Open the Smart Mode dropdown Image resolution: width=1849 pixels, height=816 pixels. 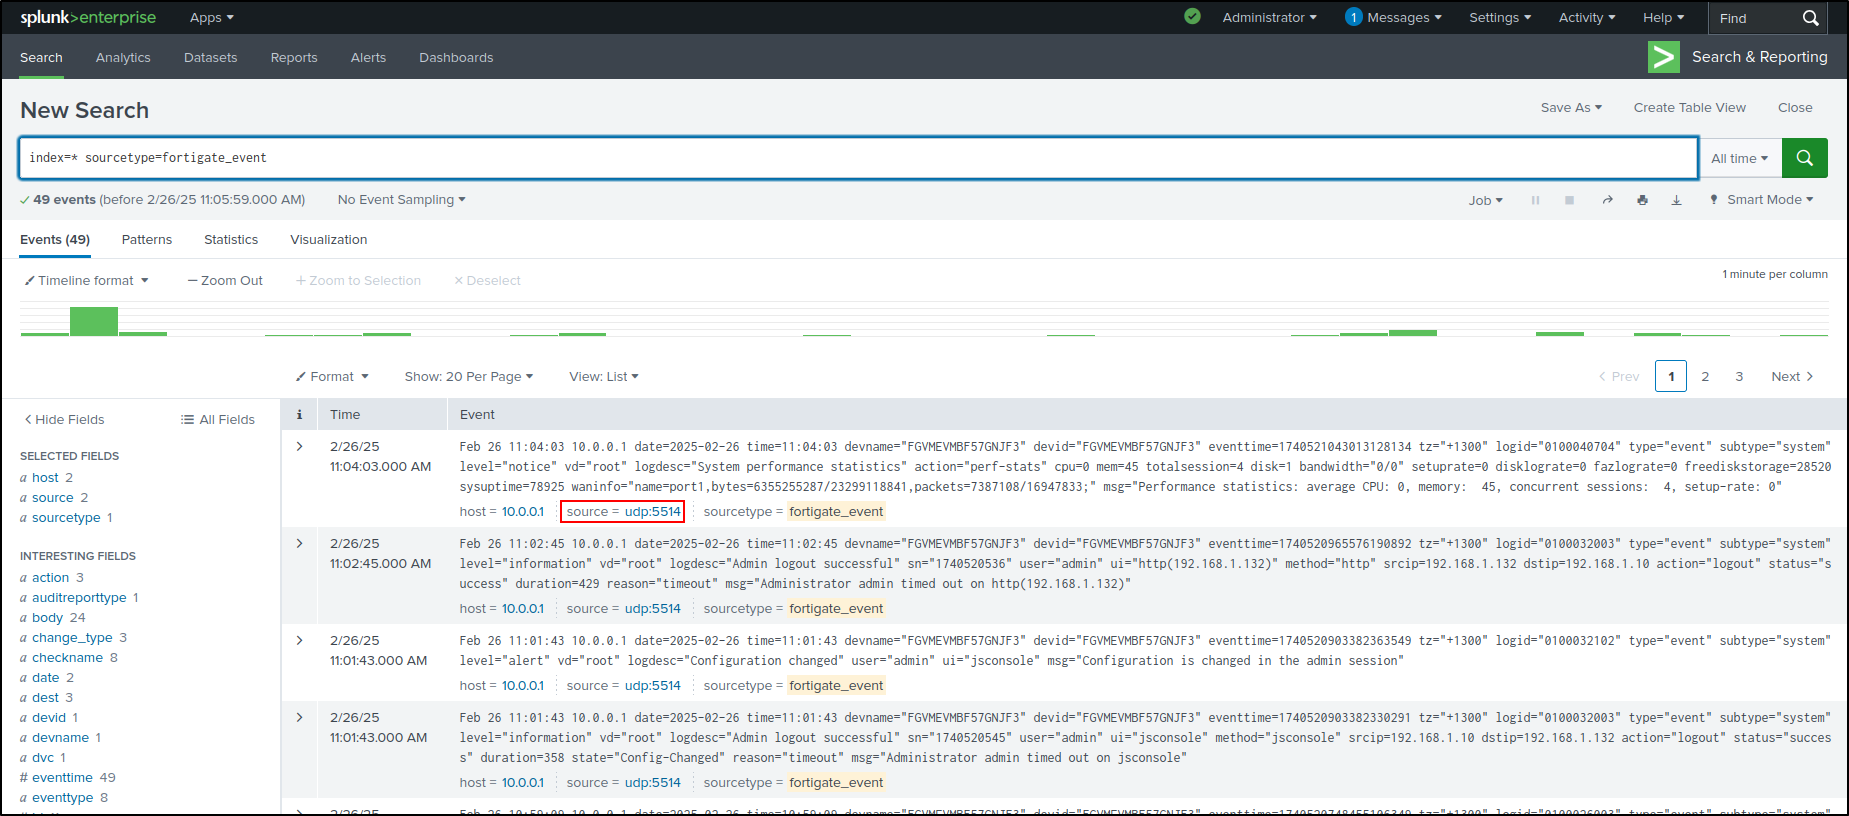tap(1761, 200)
